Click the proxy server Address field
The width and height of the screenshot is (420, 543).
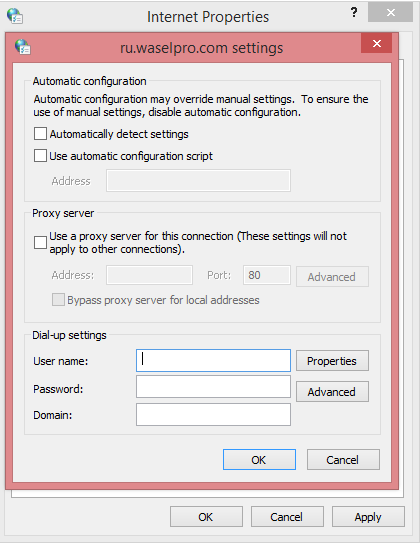[149, 275]
